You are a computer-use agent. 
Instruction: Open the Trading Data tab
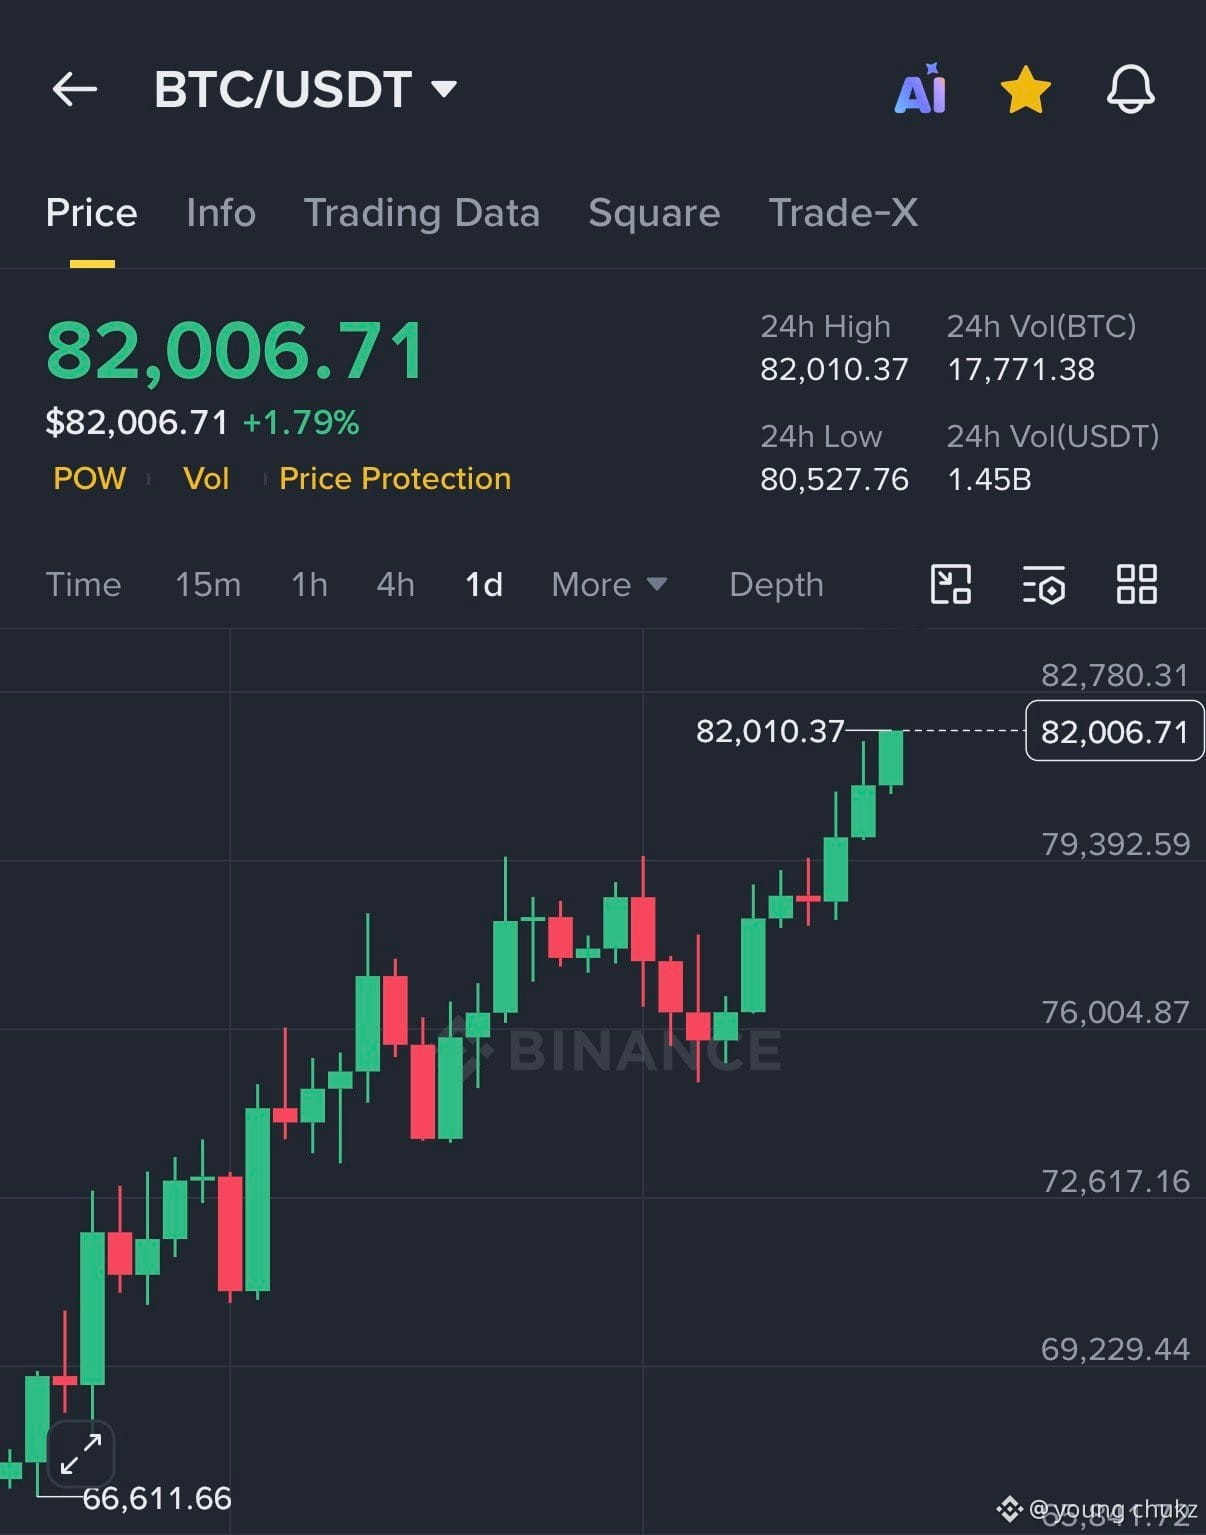point(422,213)
